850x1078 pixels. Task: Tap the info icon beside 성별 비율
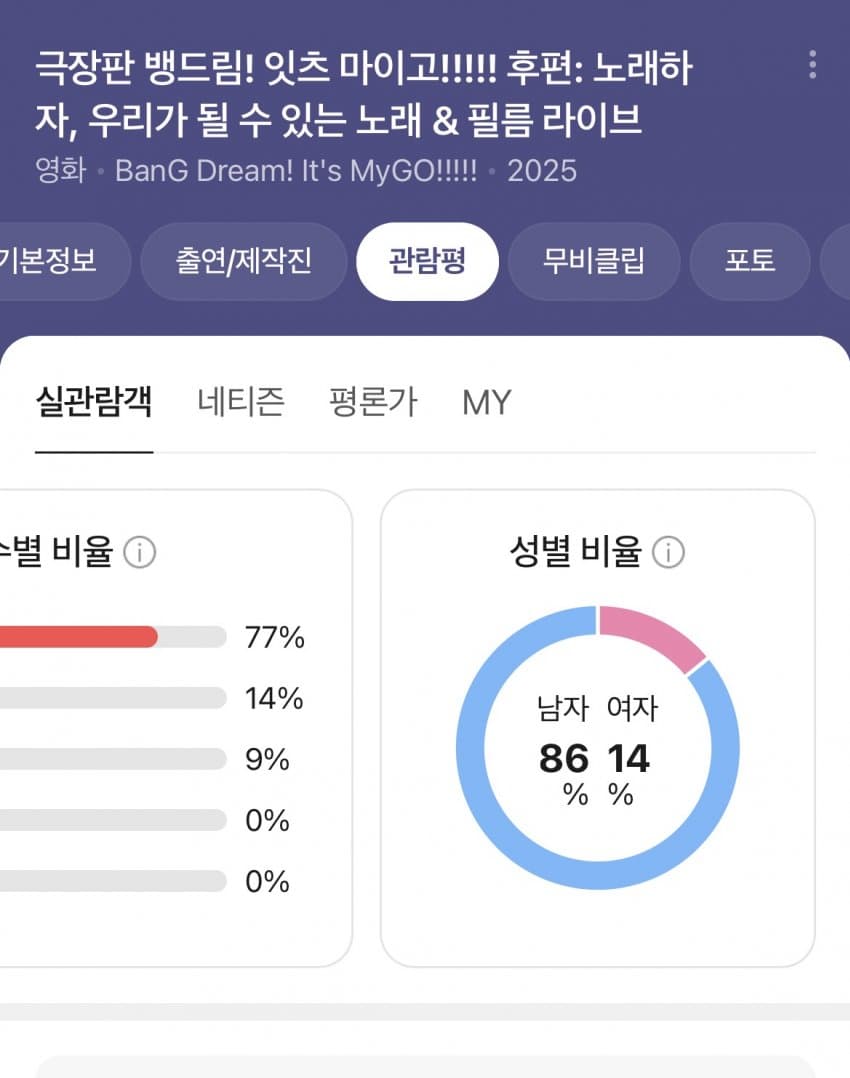(x=668, y=552)
